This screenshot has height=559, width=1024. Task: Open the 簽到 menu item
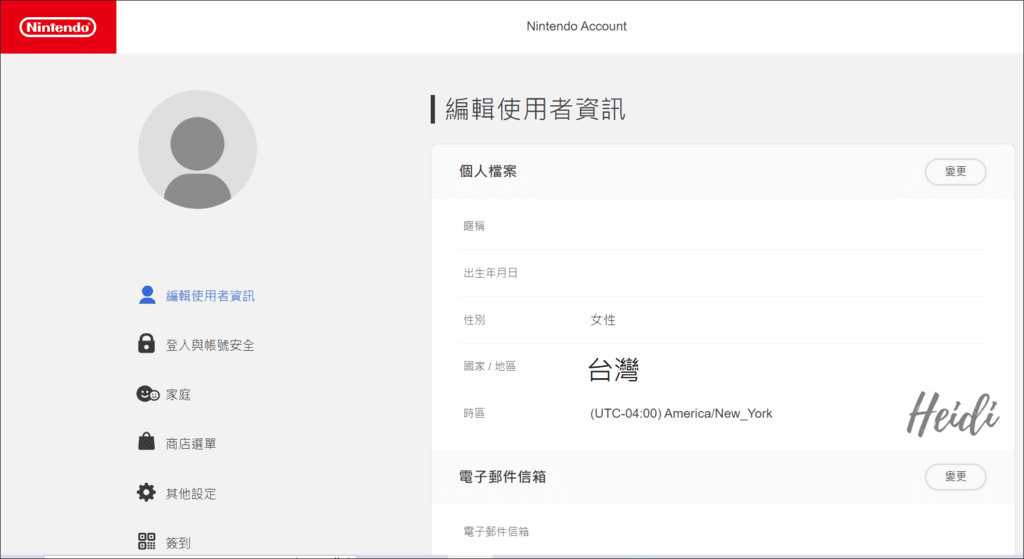click(x=178, y=543)
